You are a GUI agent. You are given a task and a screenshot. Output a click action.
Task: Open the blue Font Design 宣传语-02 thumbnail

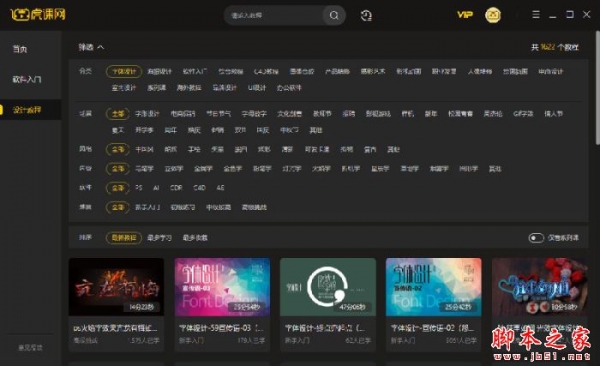pos(434,287)
